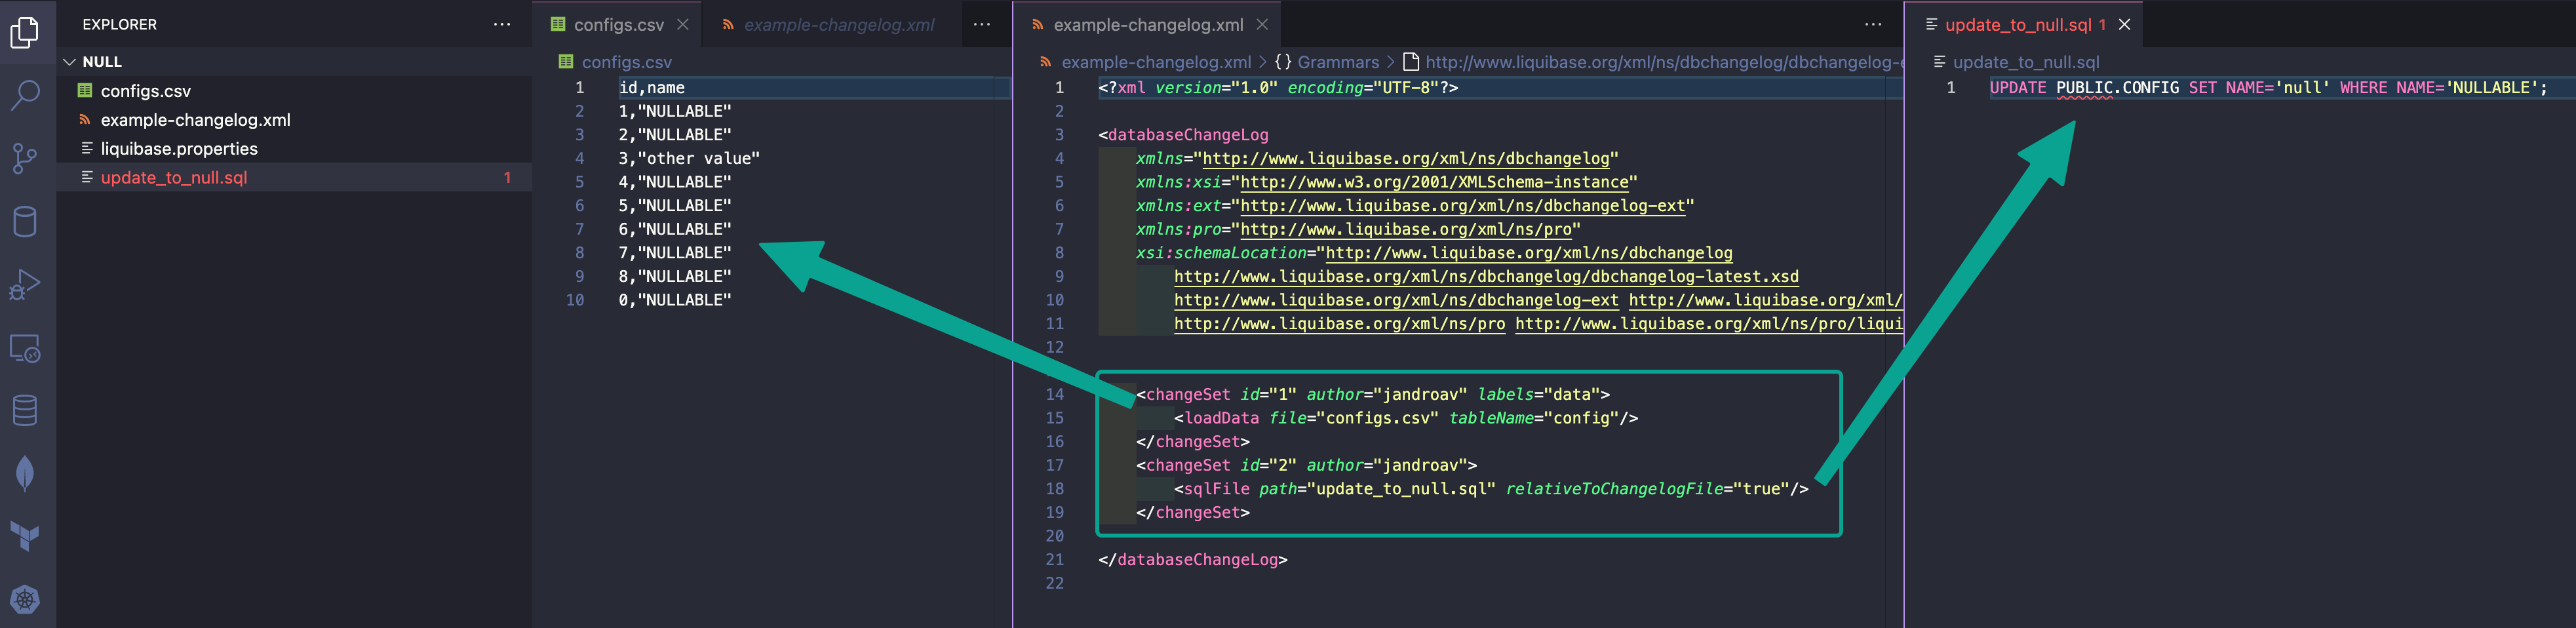Image resolution: width=2576 pixels, height=628 pixels.
Task: Open the Kubernetes helm wheel icon
Action: 25,599
